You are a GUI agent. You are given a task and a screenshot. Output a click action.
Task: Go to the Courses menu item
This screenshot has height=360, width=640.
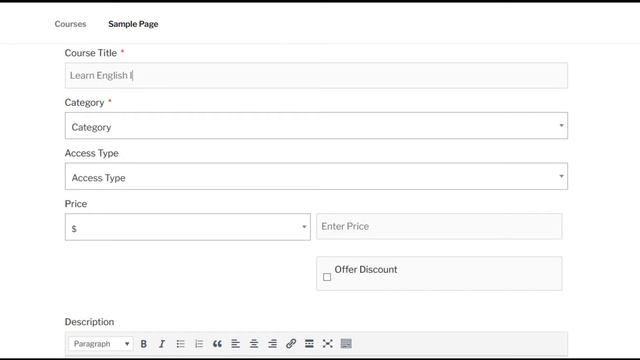70,24
